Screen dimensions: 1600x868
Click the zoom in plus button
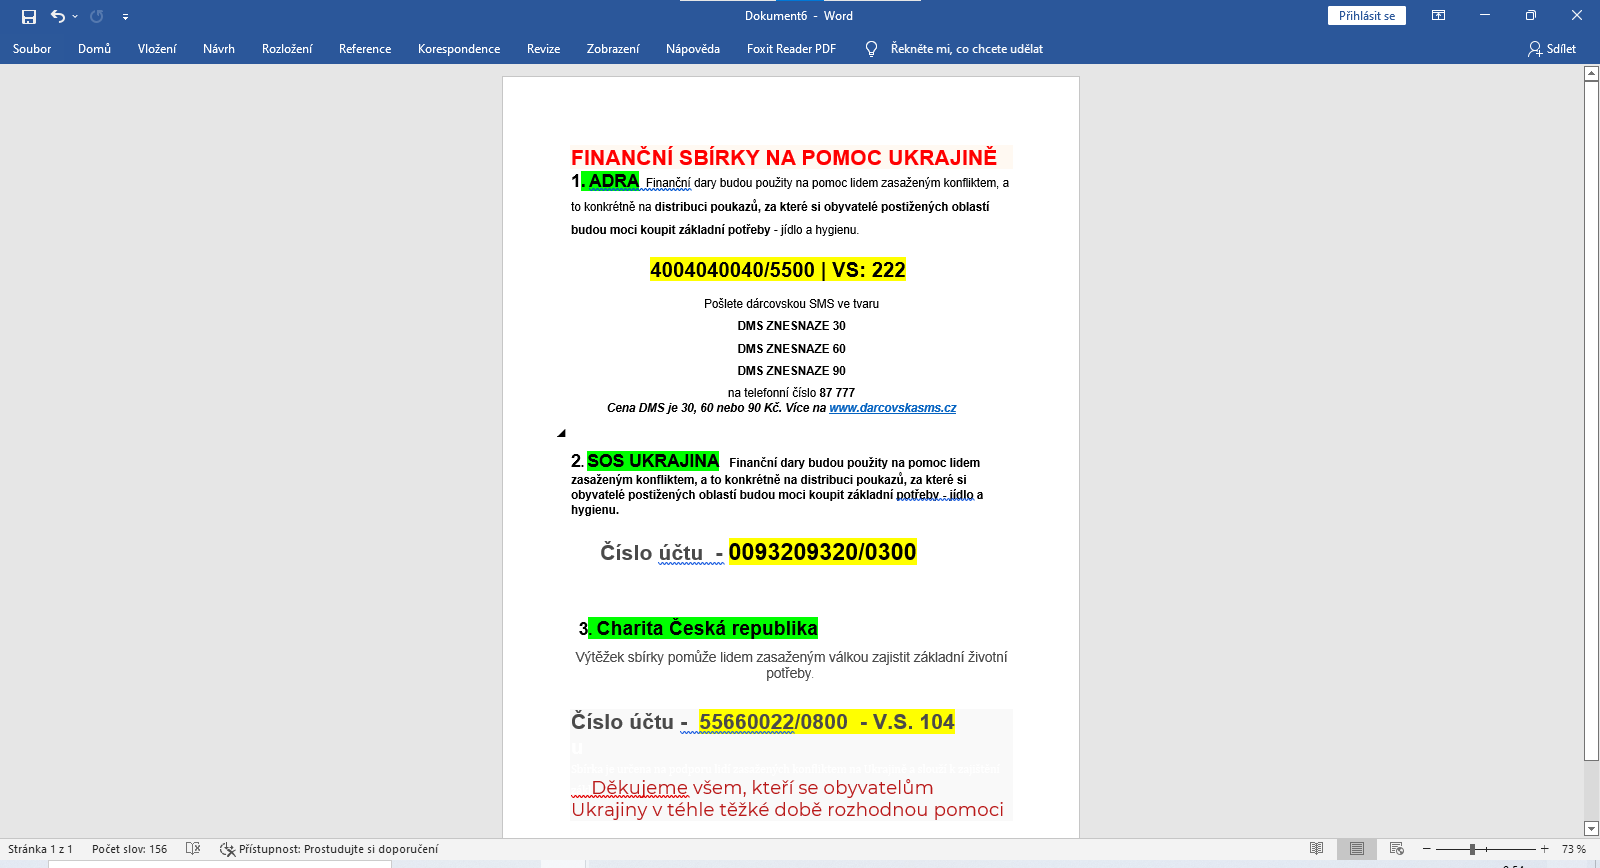[1544, 849]
